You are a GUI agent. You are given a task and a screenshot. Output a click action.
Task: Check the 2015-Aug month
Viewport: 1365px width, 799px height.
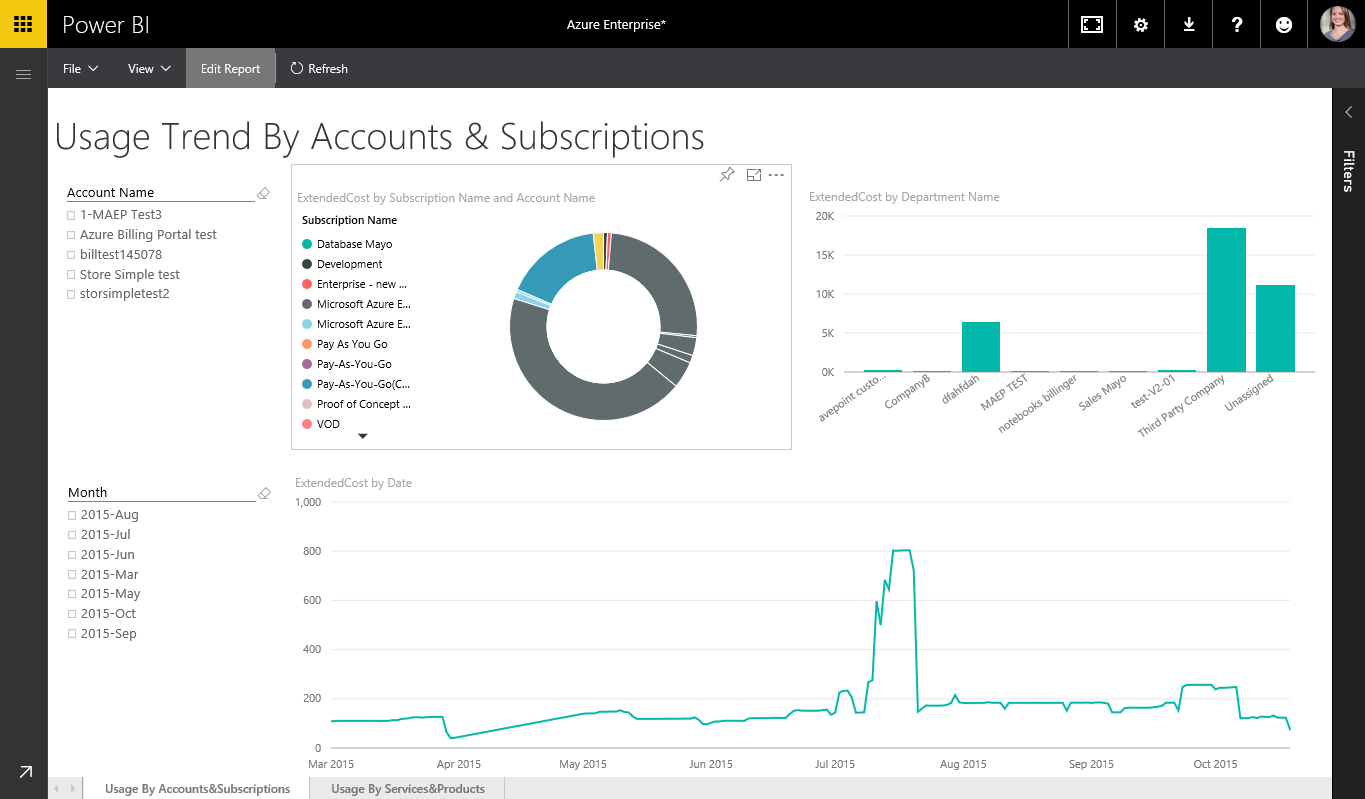point(72,515)
